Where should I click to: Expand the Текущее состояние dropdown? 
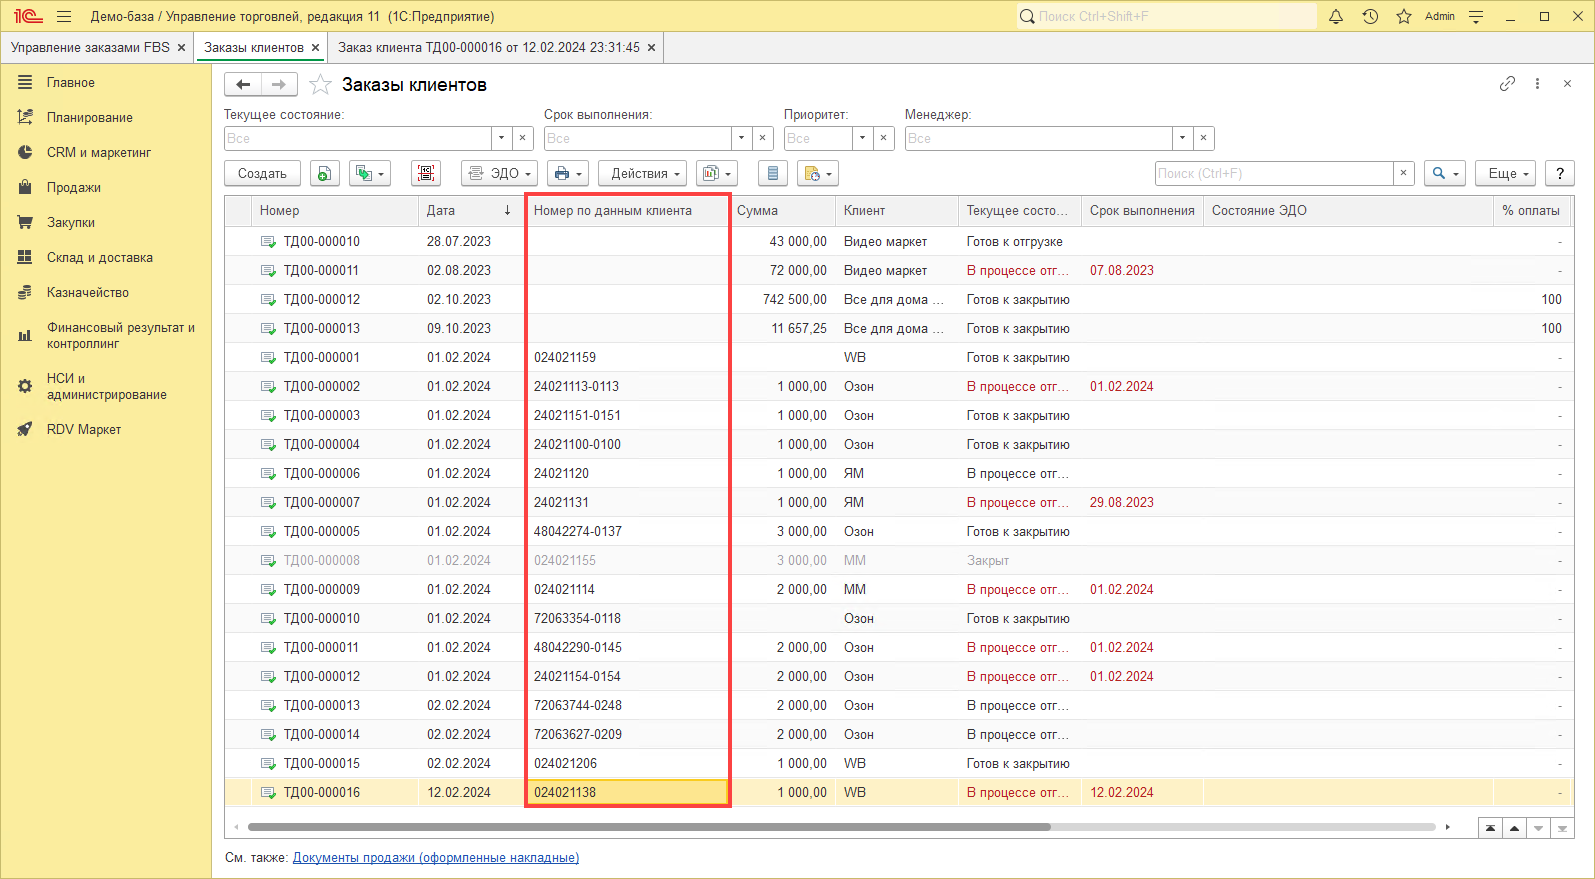pyautogui.click(x=501, y=138)
